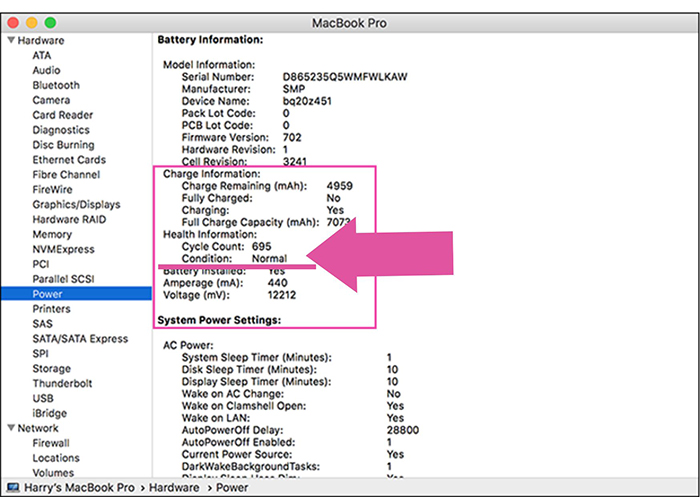Screen dimensions: 700x497
Task: Click the Network category label
Action: [38, 428]
